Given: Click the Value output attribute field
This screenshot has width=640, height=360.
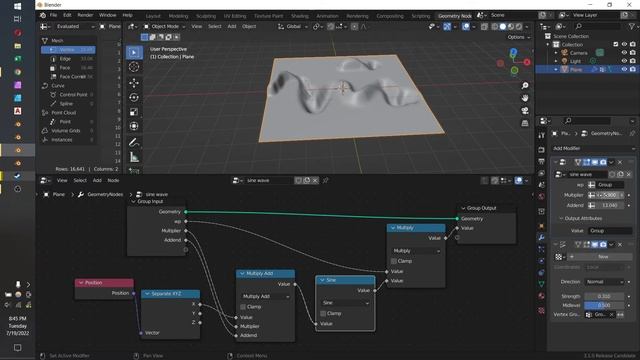Looking at the screenshot, I should pyautogui.click(x=610, y=231).
